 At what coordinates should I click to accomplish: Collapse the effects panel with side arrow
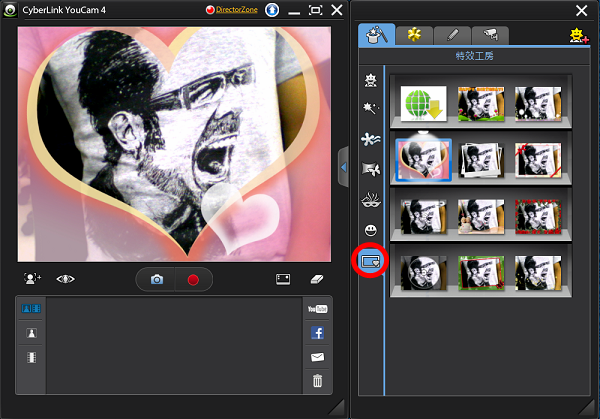tap(343, 167)
